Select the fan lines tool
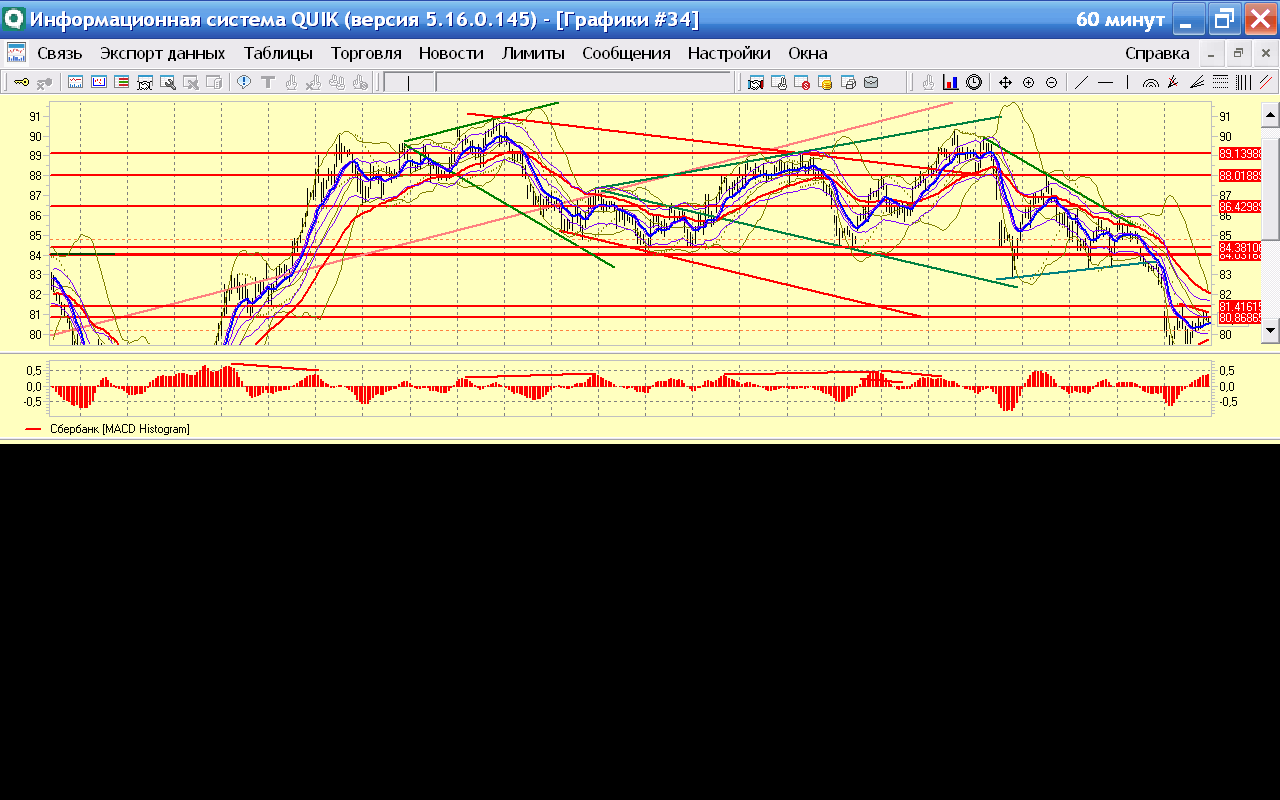 click(x=1197, y=82)
